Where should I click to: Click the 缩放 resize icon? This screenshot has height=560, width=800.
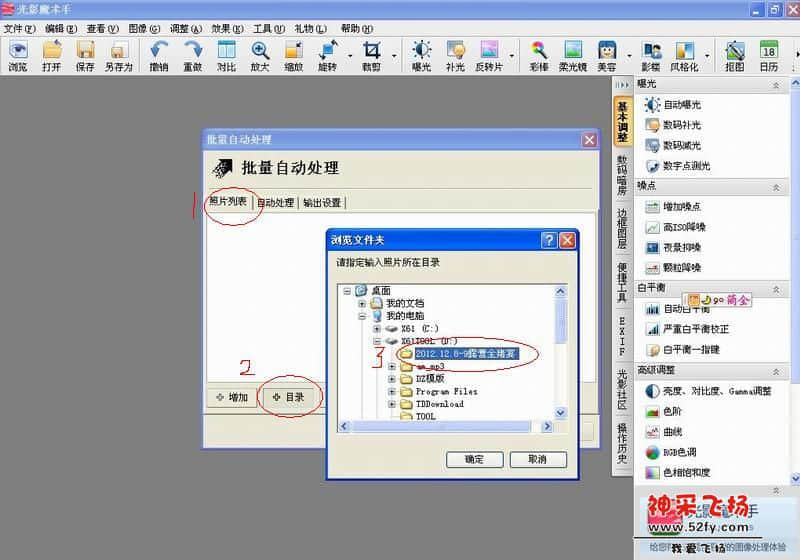[293, 56]
